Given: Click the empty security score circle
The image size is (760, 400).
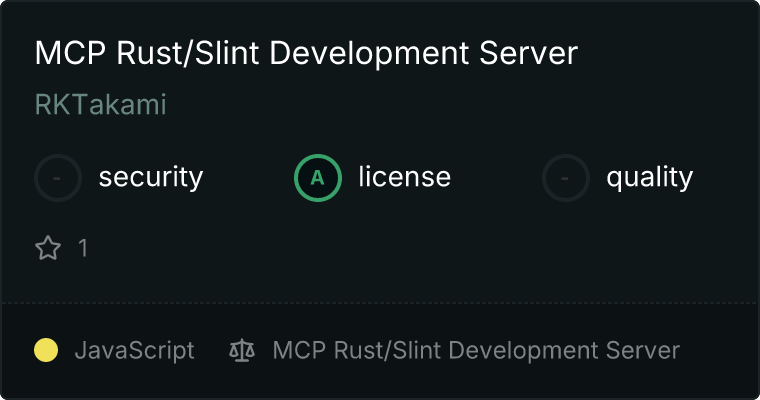Looking at the screenshot, I should tap(58, 178).
